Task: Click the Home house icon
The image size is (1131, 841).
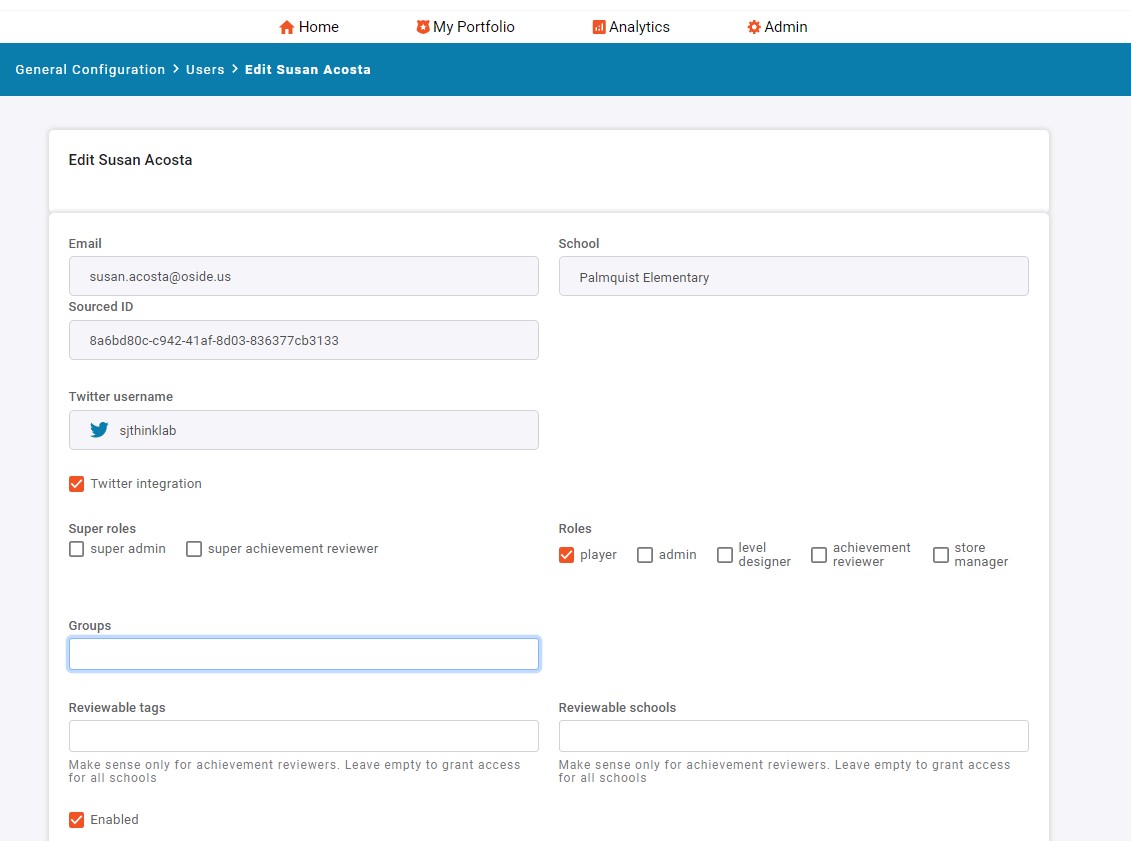Action: pos(287,27)
